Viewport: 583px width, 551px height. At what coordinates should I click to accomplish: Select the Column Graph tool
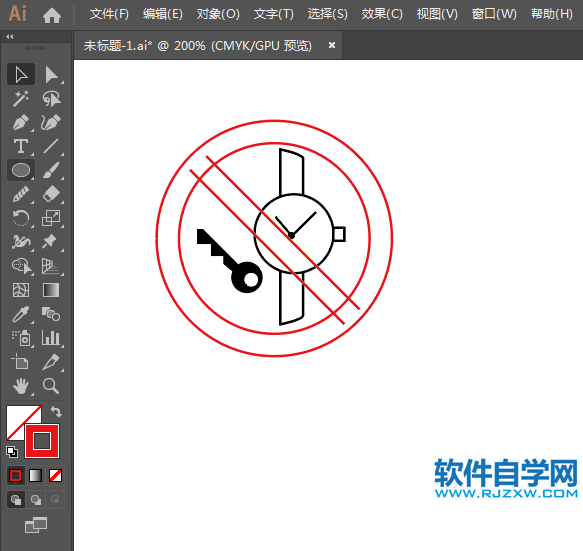51,338
